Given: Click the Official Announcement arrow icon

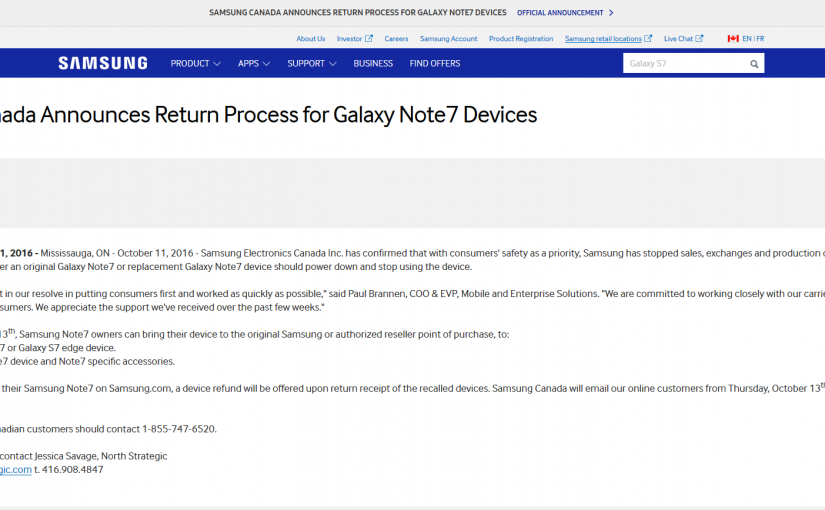Looking at the screenshot, I should click(611, 13).
